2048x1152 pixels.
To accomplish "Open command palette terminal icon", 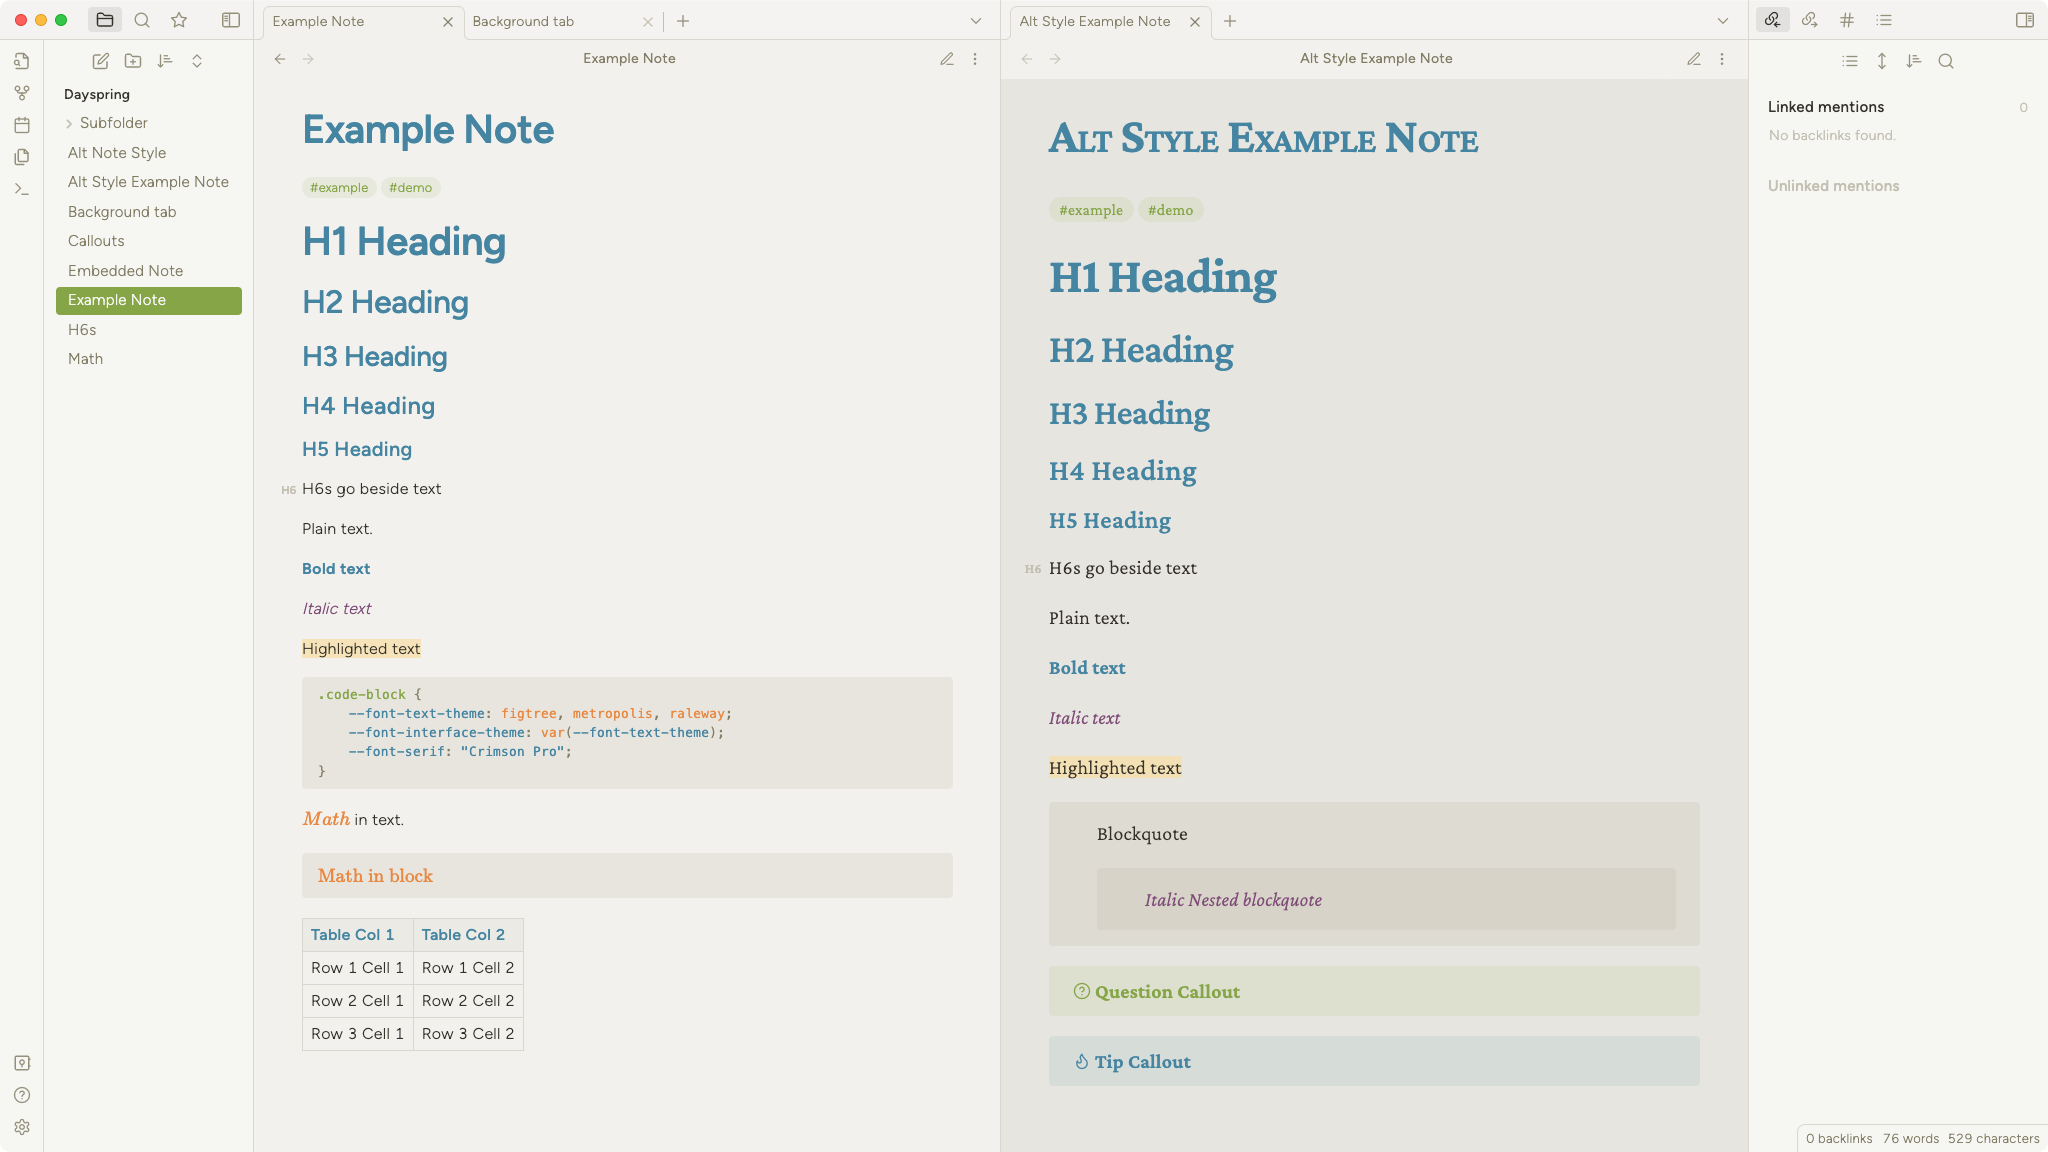I will (22, 189).
